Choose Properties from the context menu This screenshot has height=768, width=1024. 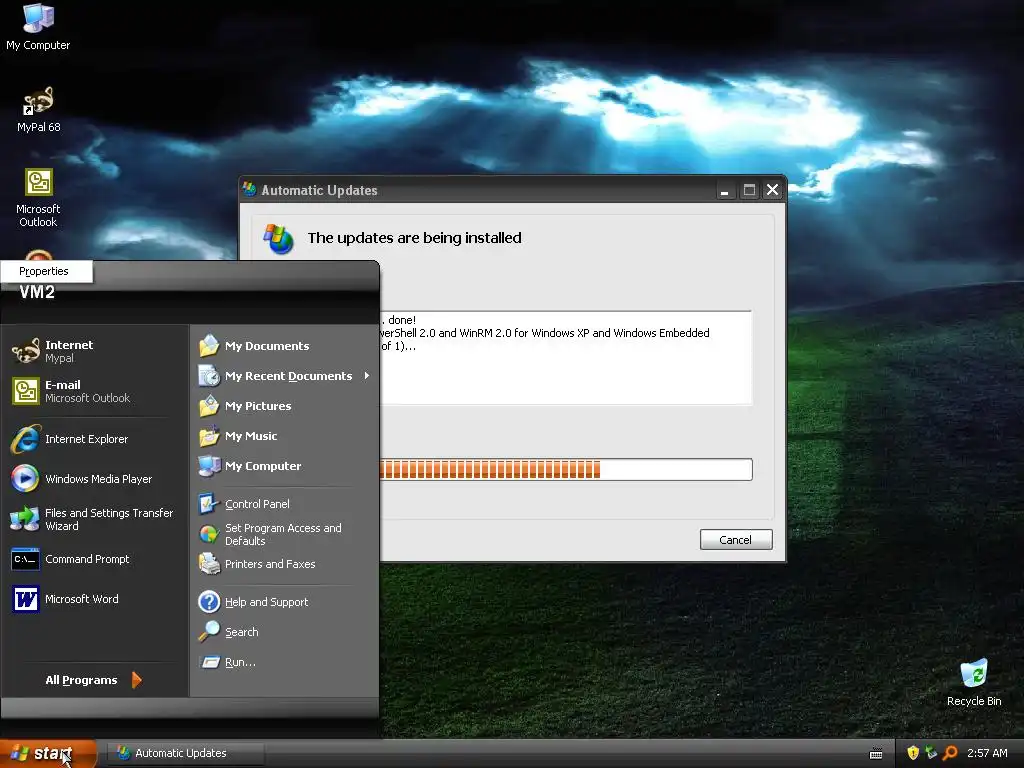pyautogui.click(x=47, y=271)
